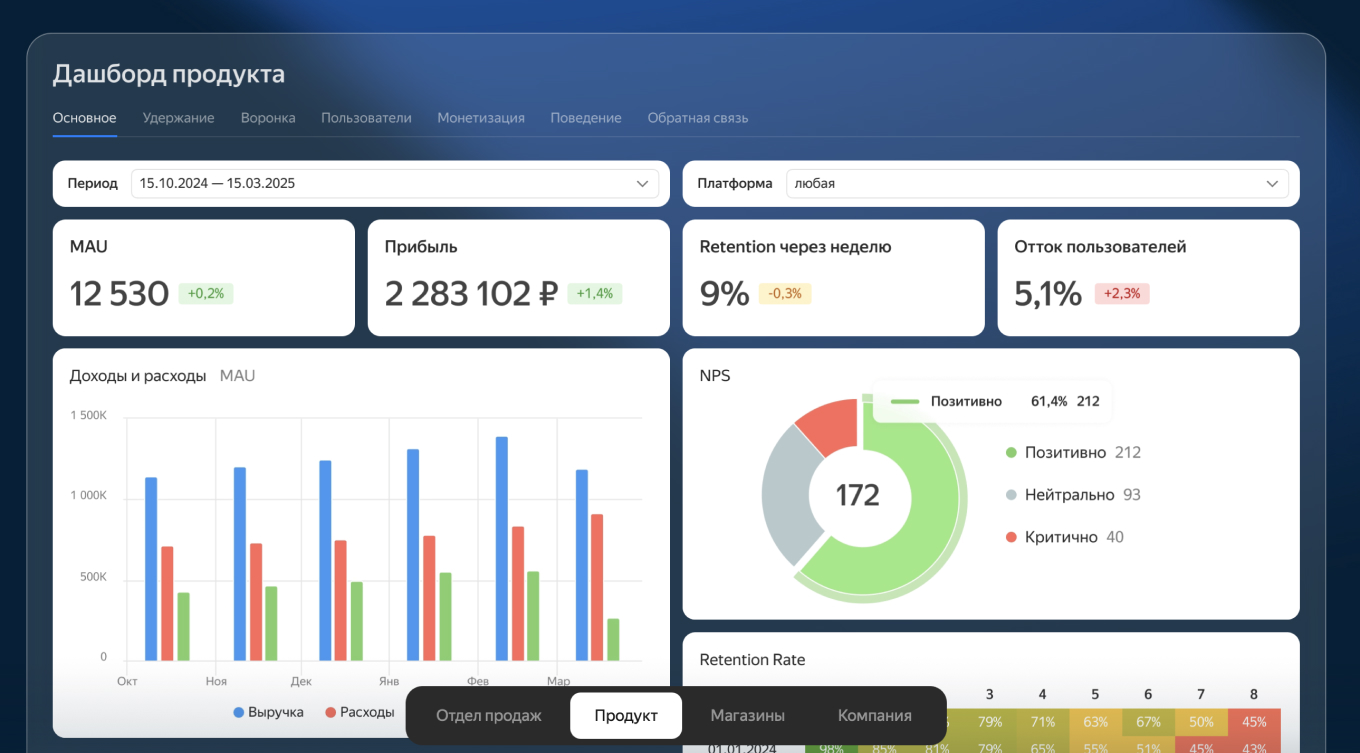Switch chart to the MAU tab

tap(238, 376)
